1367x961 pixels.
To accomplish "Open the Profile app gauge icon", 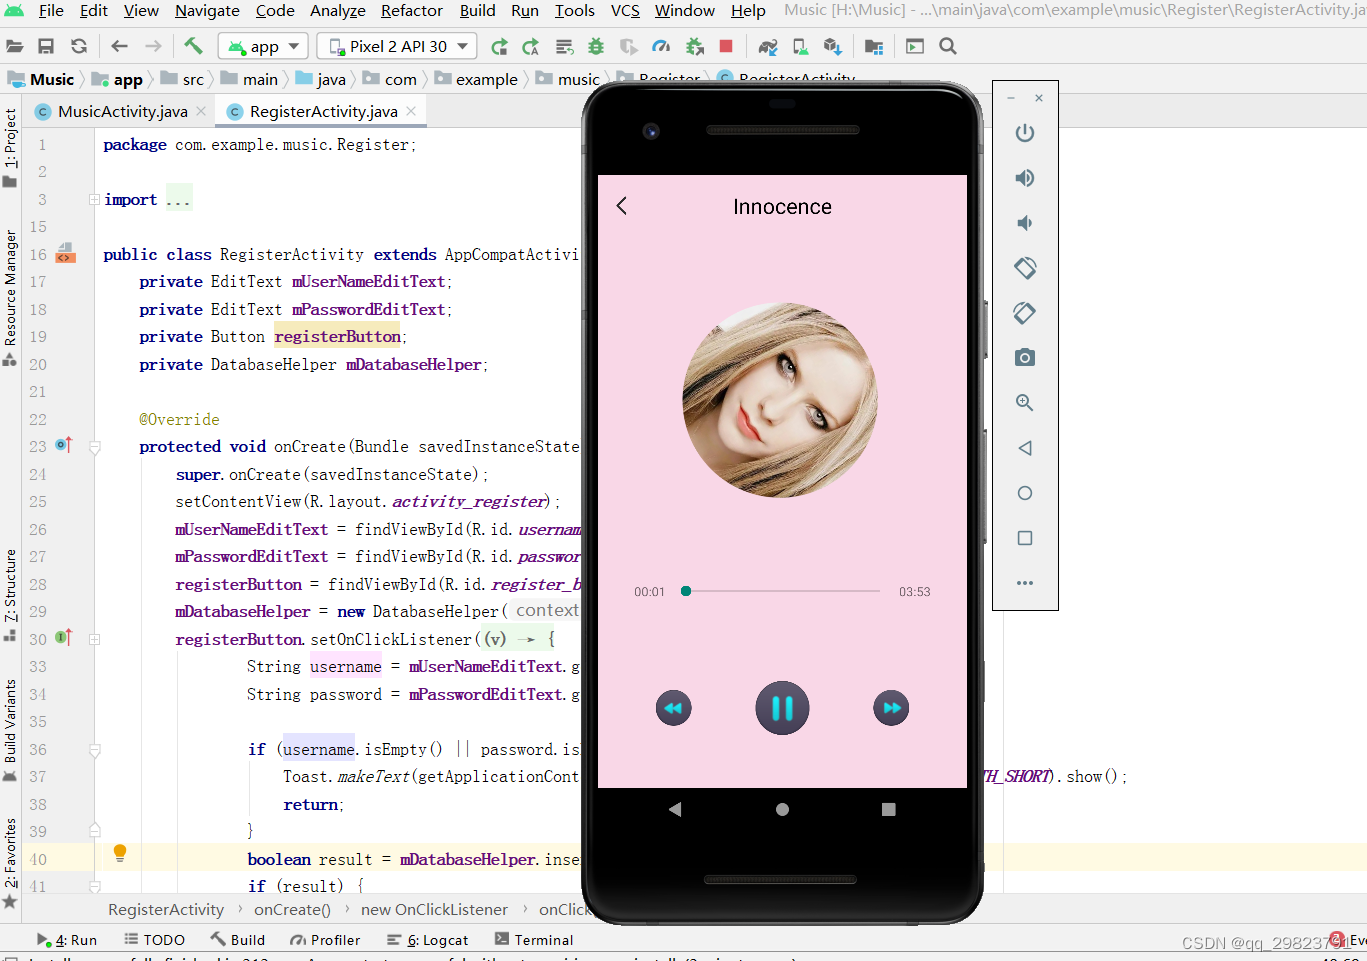I will click(661, 46).
